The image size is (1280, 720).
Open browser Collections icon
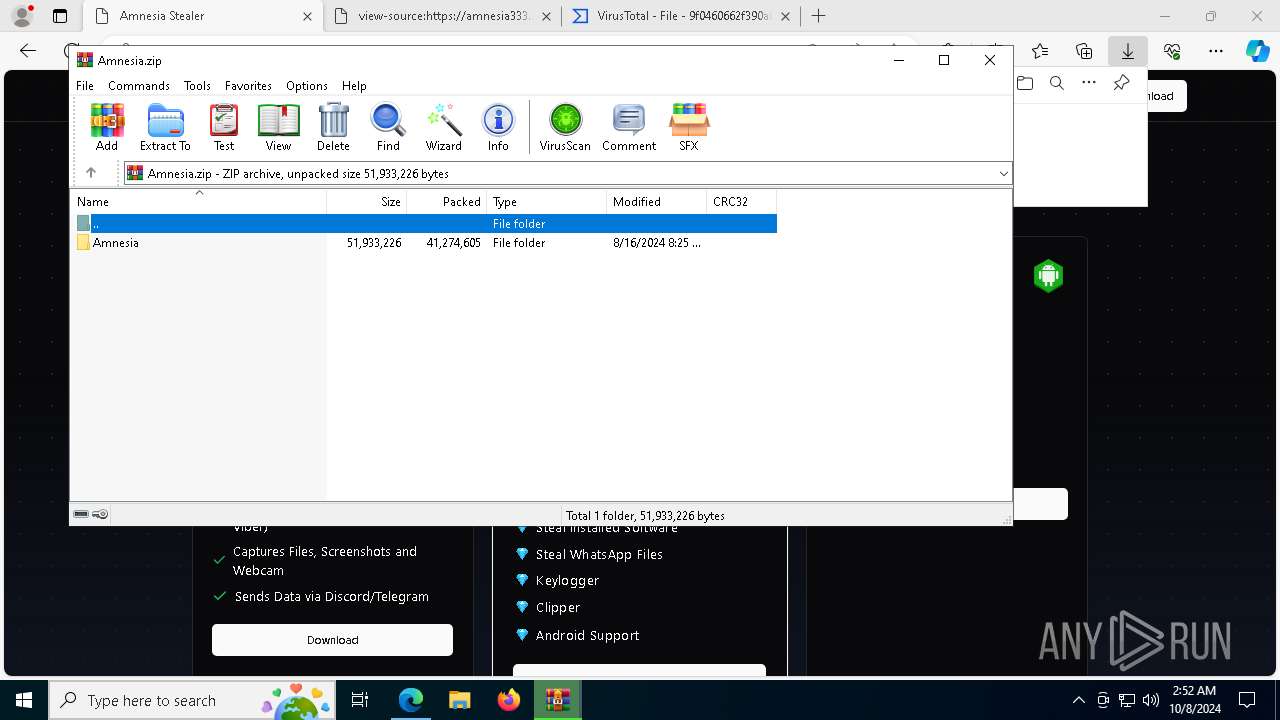(1084, 51)
